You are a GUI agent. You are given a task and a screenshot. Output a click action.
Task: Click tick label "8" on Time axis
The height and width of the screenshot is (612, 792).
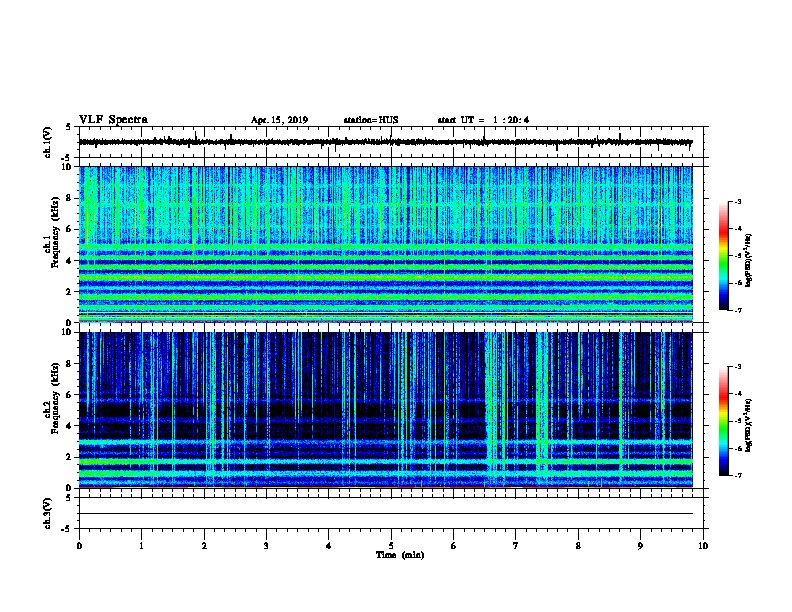tap(578, 545)
